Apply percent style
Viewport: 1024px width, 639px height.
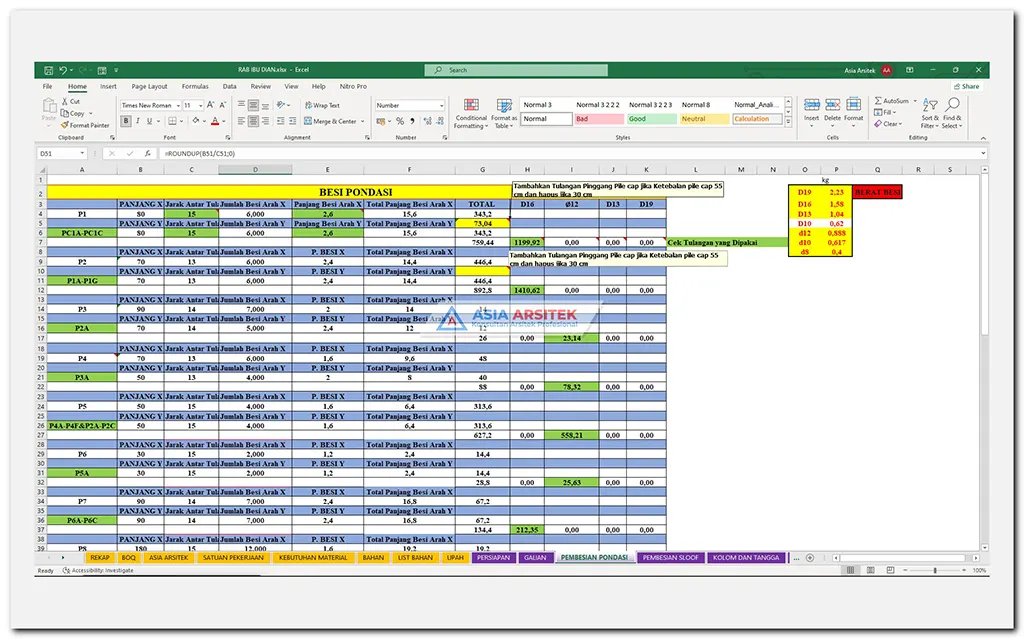point(400,121)
